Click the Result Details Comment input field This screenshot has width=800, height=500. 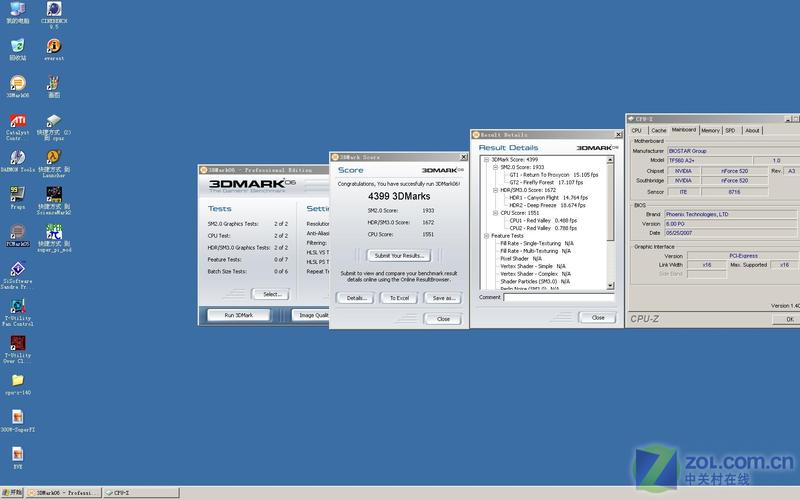coord(559,297)
